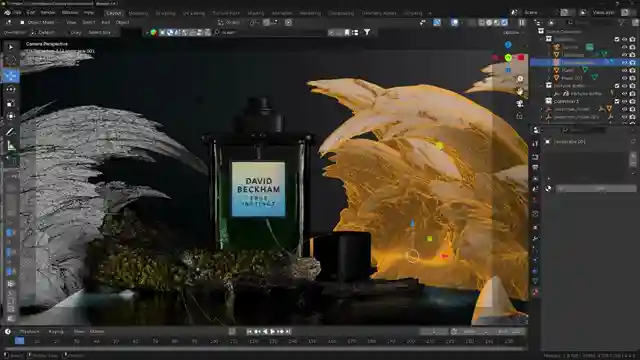Click the red X axis gizmo ball
This screenshot has height=360, width=640.
521,58
